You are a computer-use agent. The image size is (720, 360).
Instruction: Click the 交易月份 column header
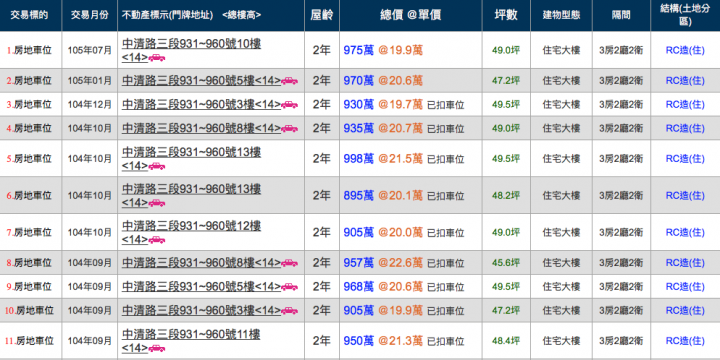pos(90,15)
